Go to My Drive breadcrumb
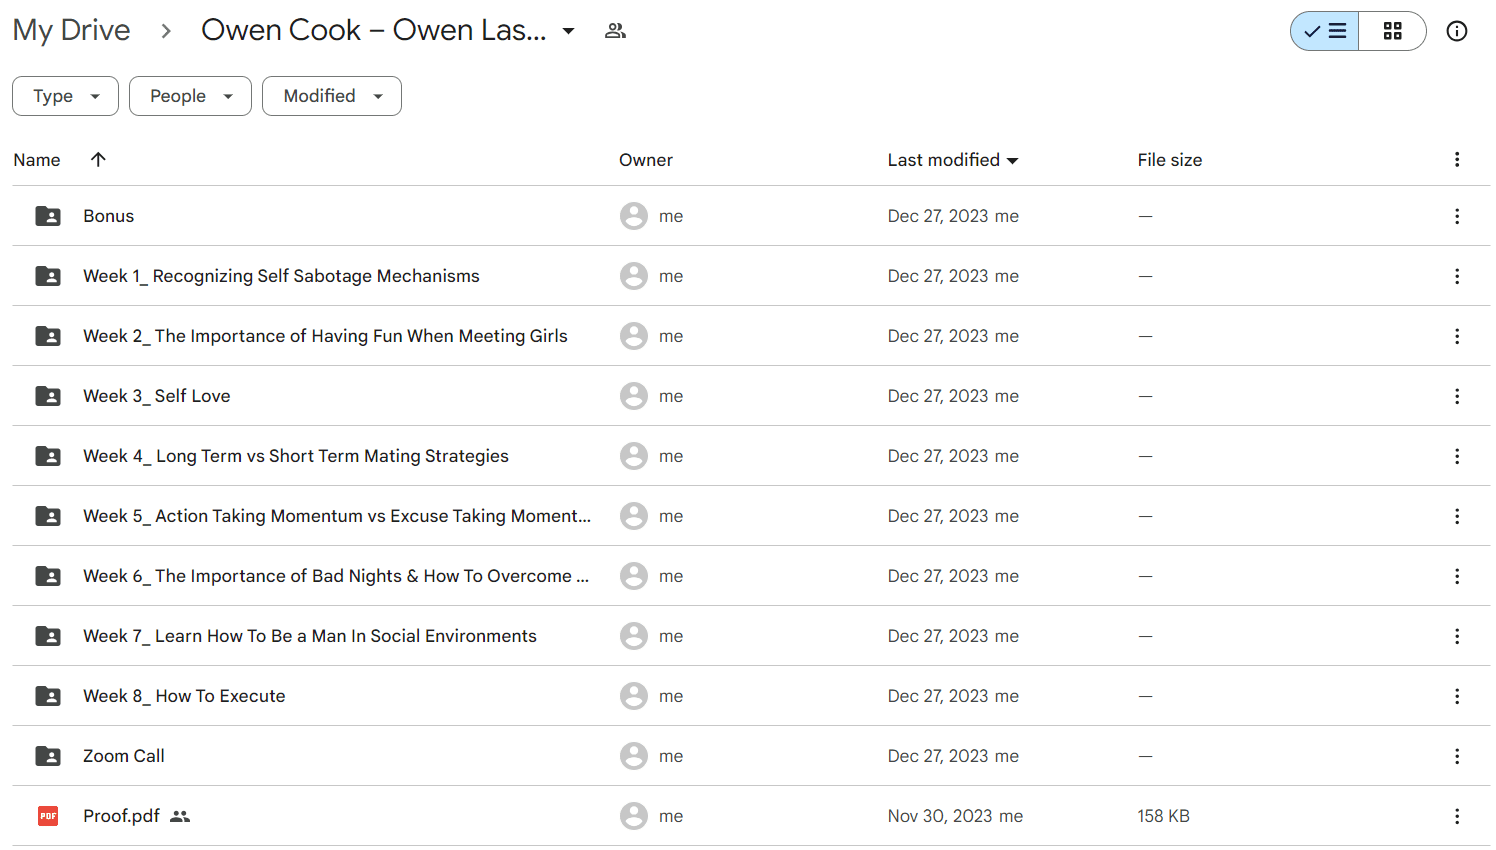 tap(72, 30)
